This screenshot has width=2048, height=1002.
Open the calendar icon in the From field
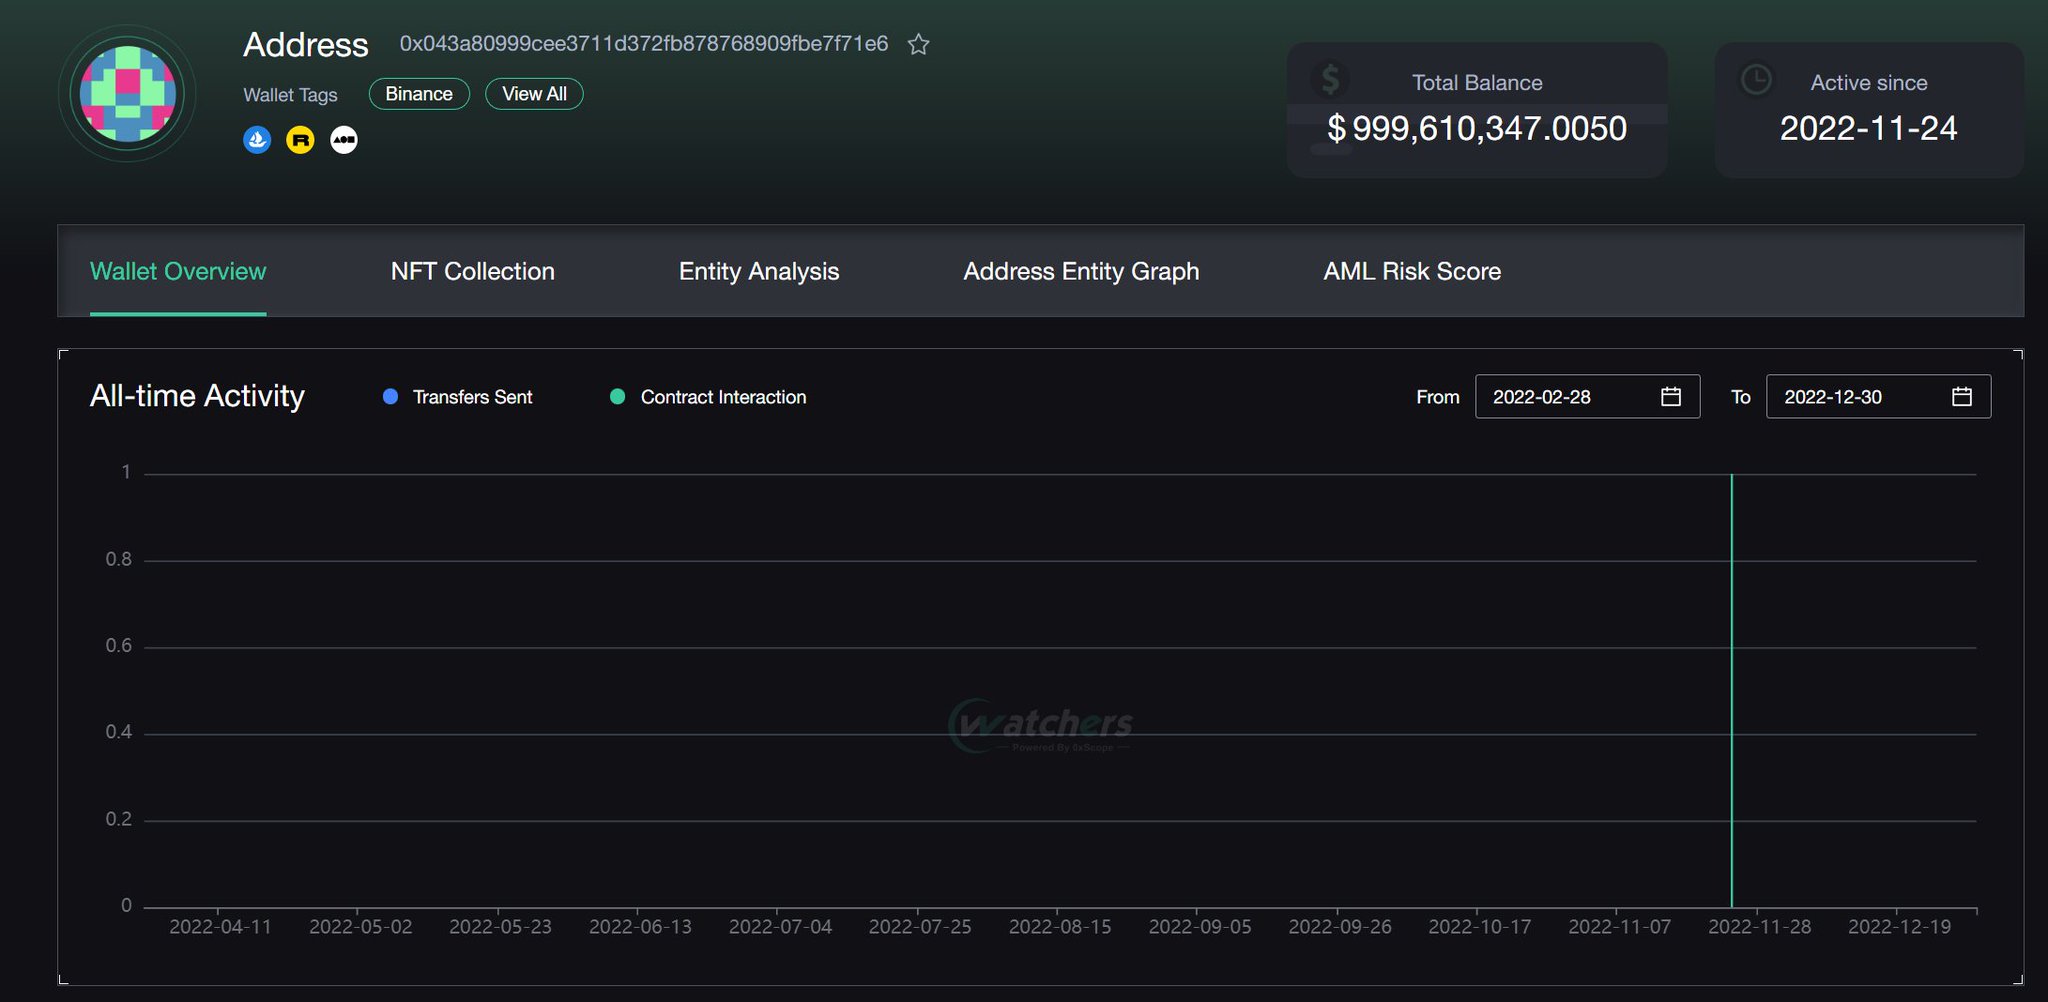pos(1671,396)
